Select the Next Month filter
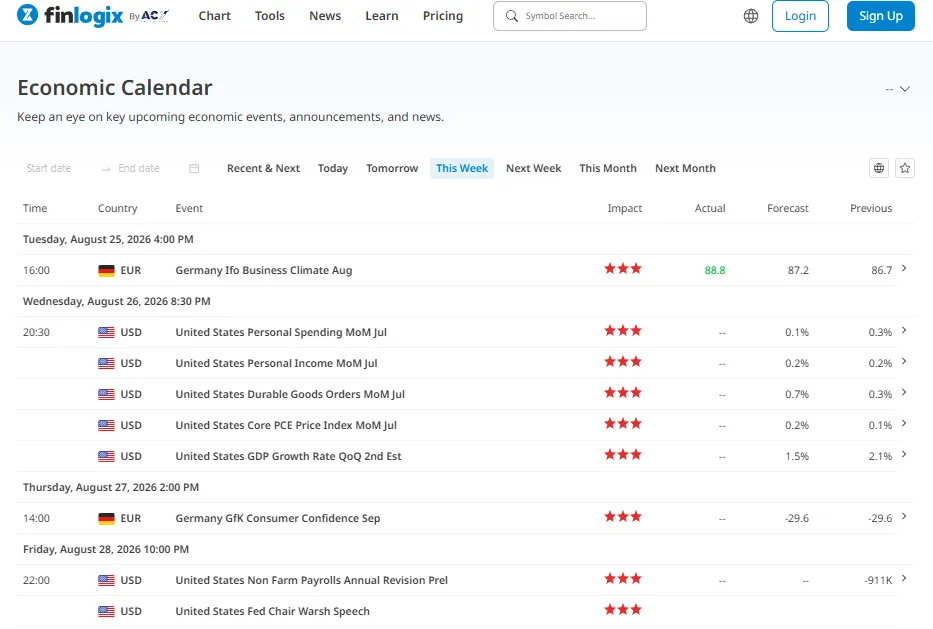Viewport: 933px width, 629px height. 685,168
